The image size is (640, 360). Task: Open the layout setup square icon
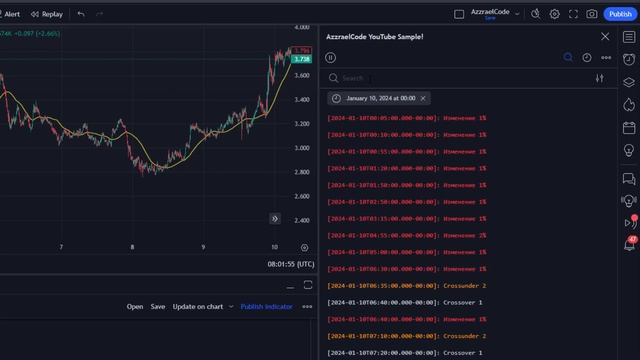(459, 14)
